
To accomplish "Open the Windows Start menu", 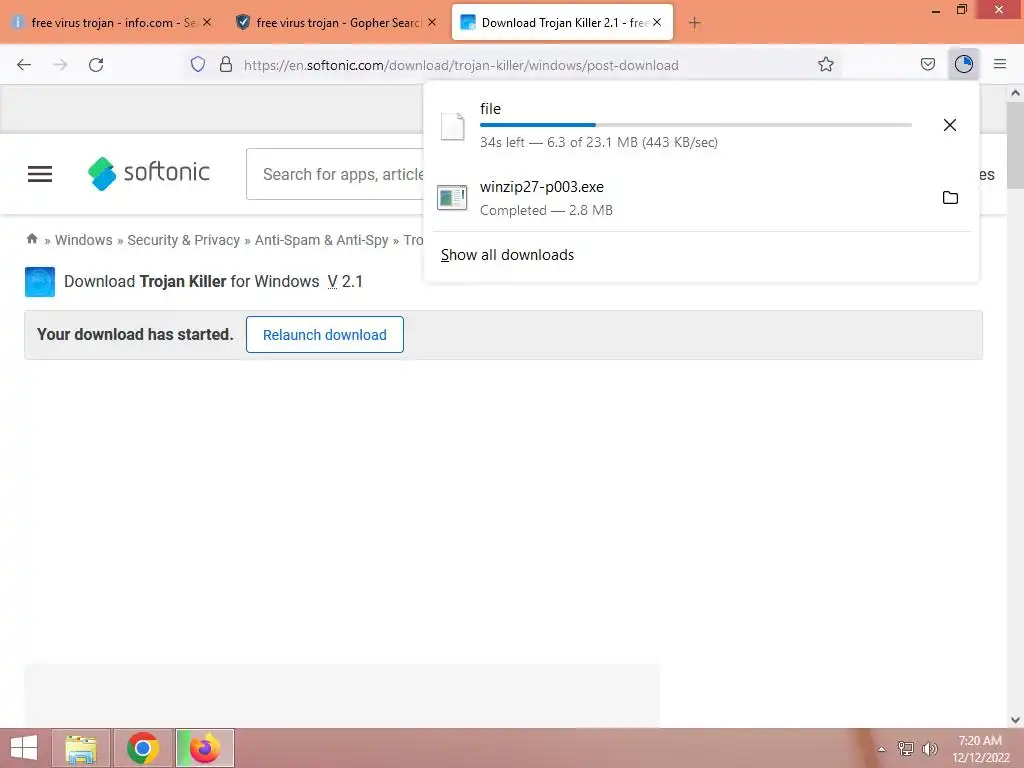I will 24,748.
